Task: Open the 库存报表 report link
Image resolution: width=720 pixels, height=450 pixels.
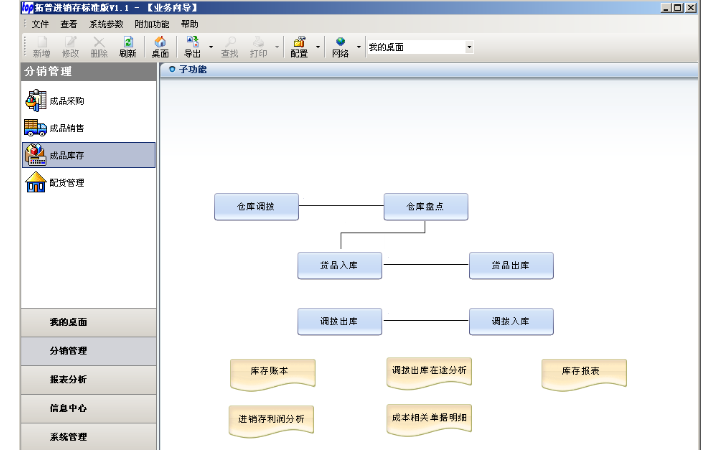Action: pos(583,371)
